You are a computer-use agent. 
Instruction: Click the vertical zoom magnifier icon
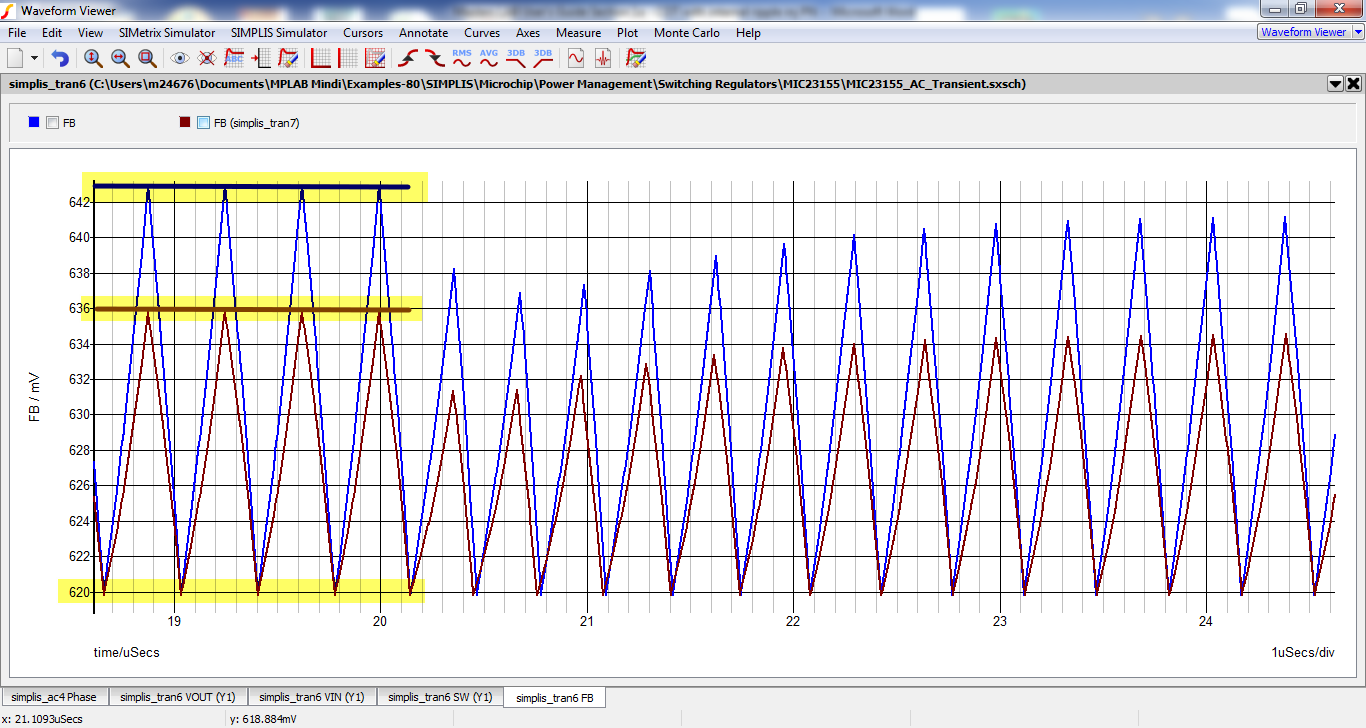click(93, 58)
